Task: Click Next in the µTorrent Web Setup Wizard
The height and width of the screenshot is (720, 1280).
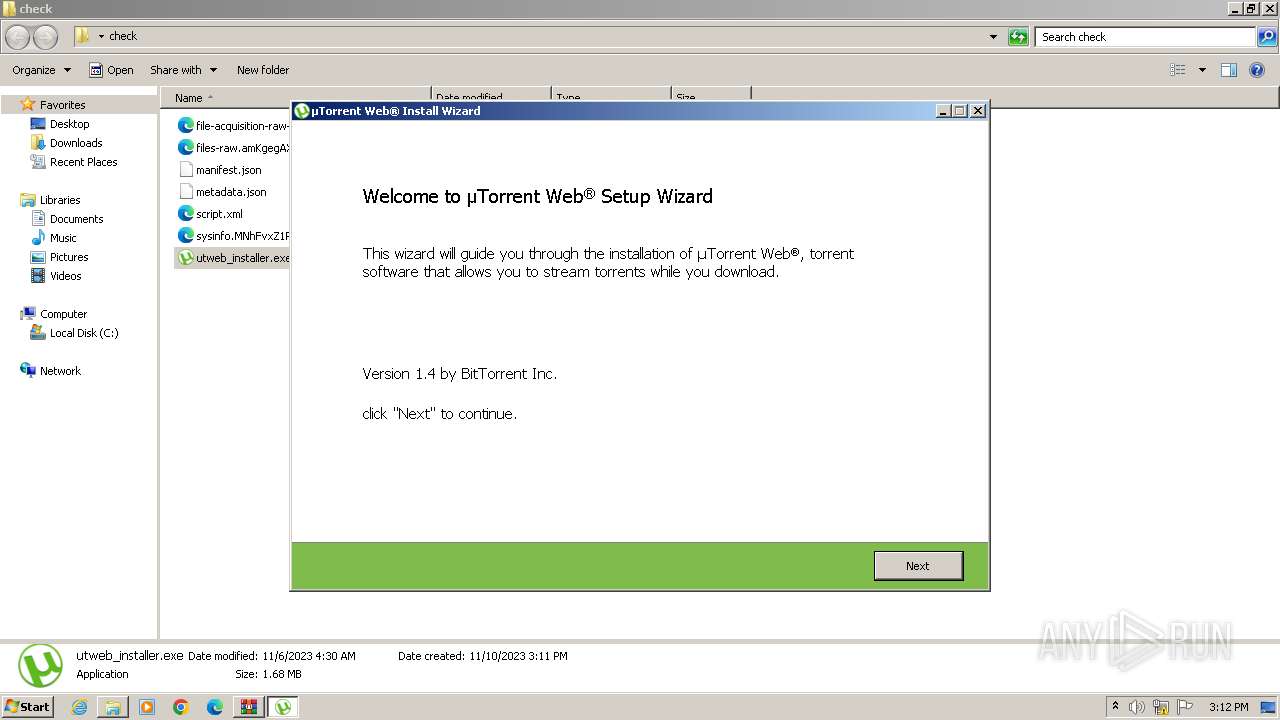Action: pos(918,566)
